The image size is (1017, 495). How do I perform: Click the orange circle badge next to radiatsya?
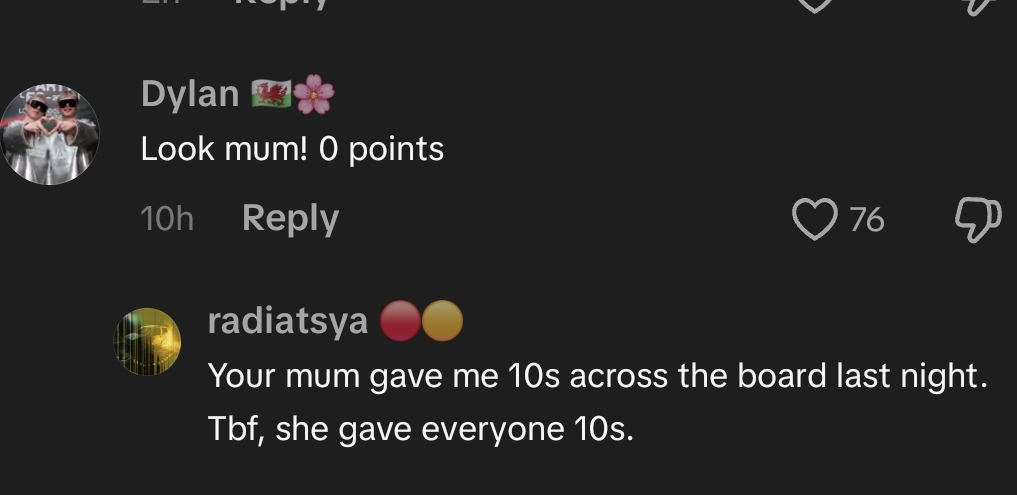tap(443, 322)
